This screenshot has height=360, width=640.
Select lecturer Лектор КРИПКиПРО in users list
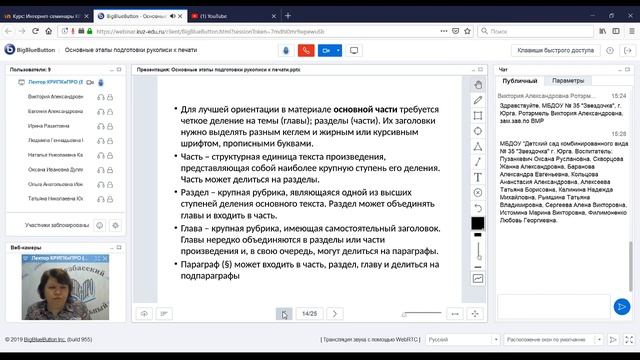tap(56, 82)
